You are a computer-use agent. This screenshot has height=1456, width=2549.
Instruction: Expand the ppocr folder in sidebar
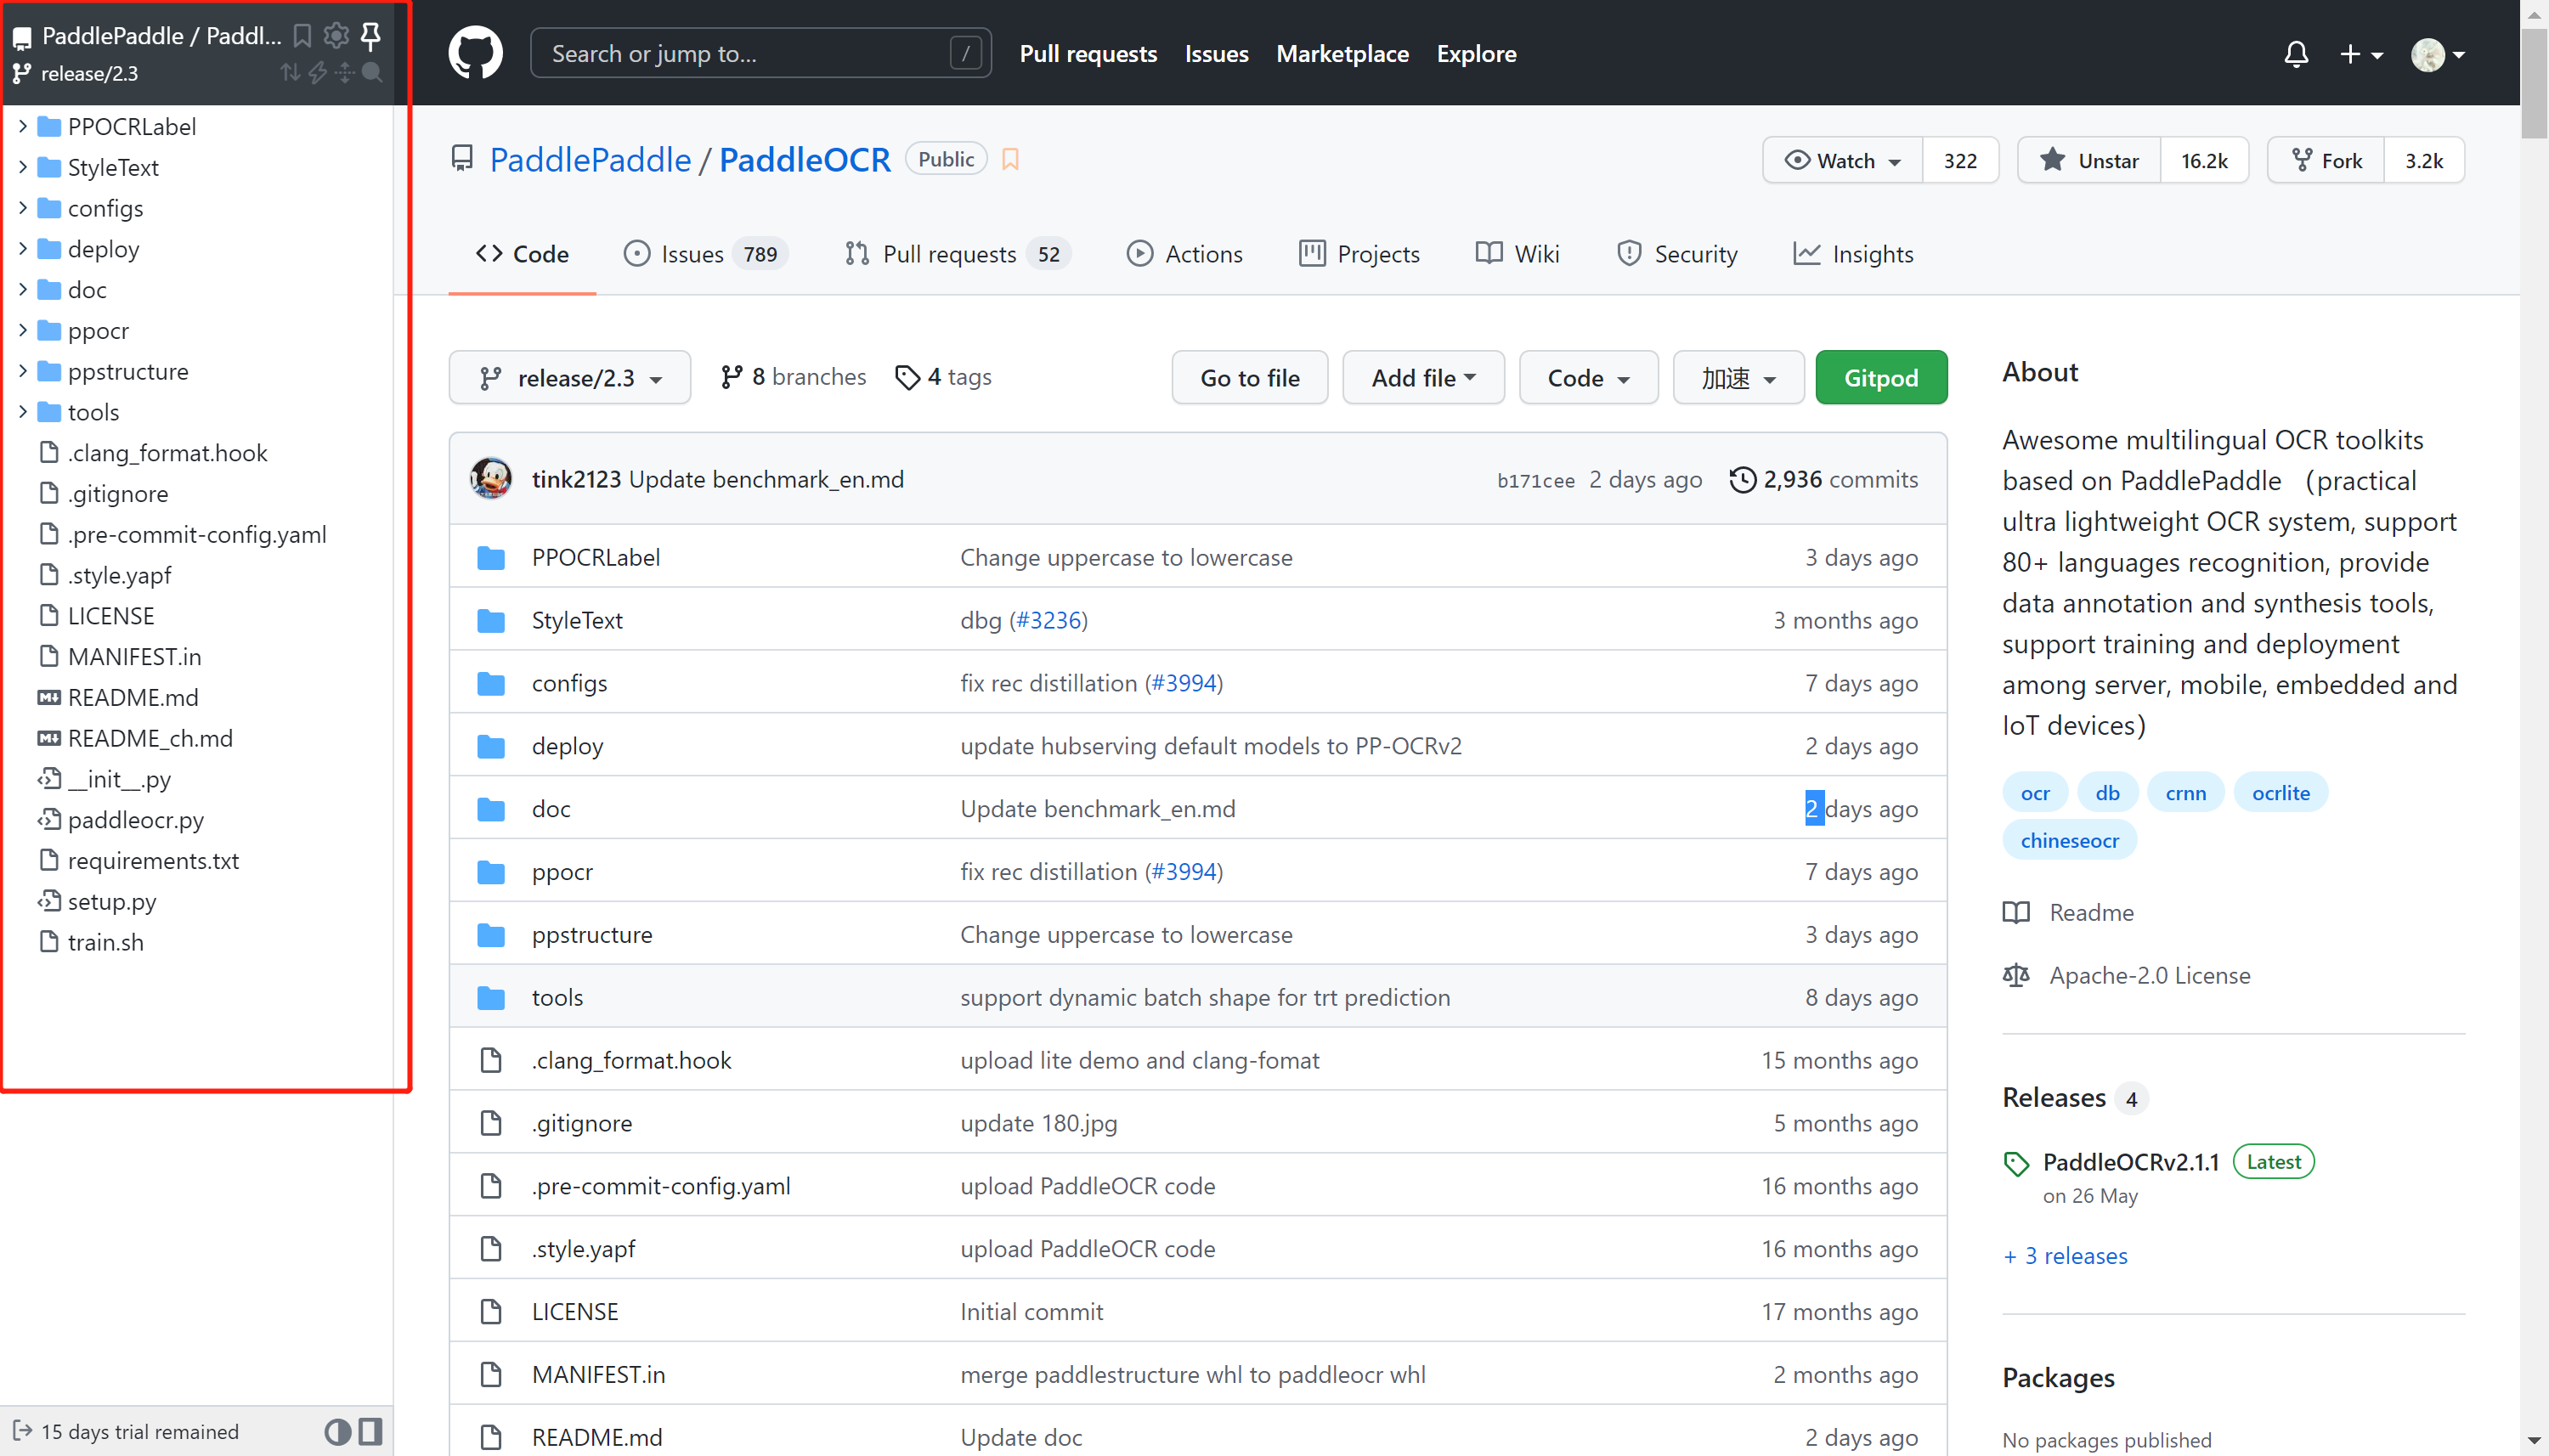pos(23,330)
